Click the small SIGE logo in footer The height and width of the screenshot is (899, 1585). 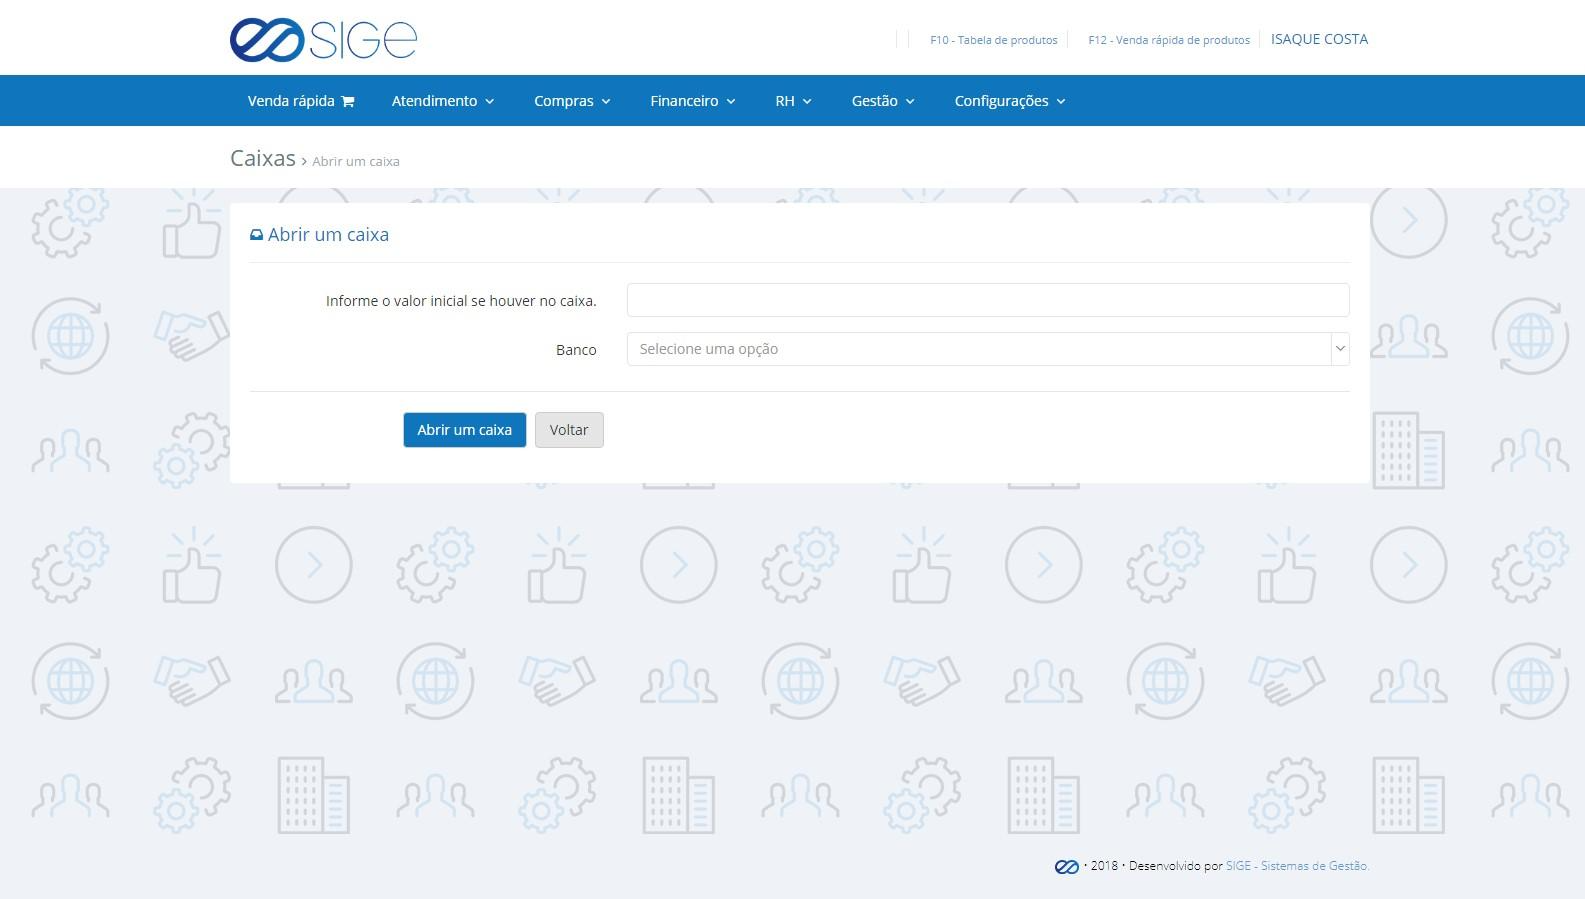pos(1066,866)
